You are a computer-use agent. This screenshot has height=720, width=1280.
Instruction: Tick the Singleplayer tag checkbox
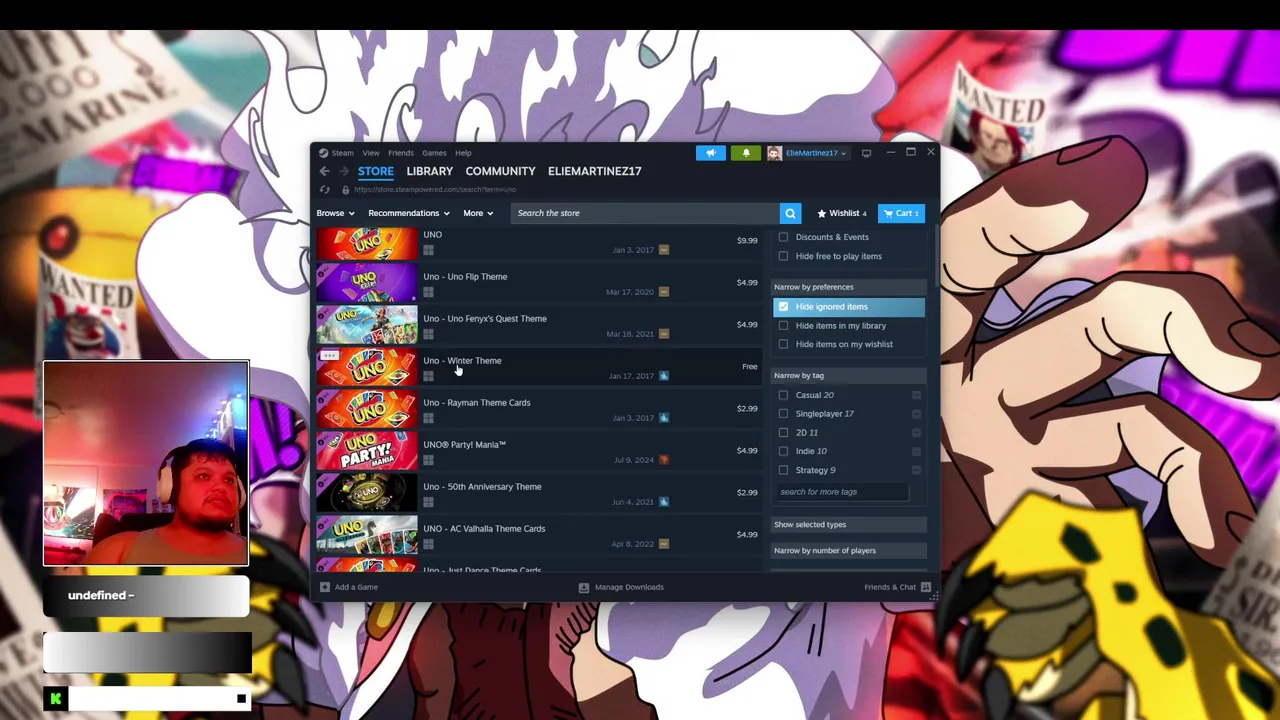click(x=783, y=414)
